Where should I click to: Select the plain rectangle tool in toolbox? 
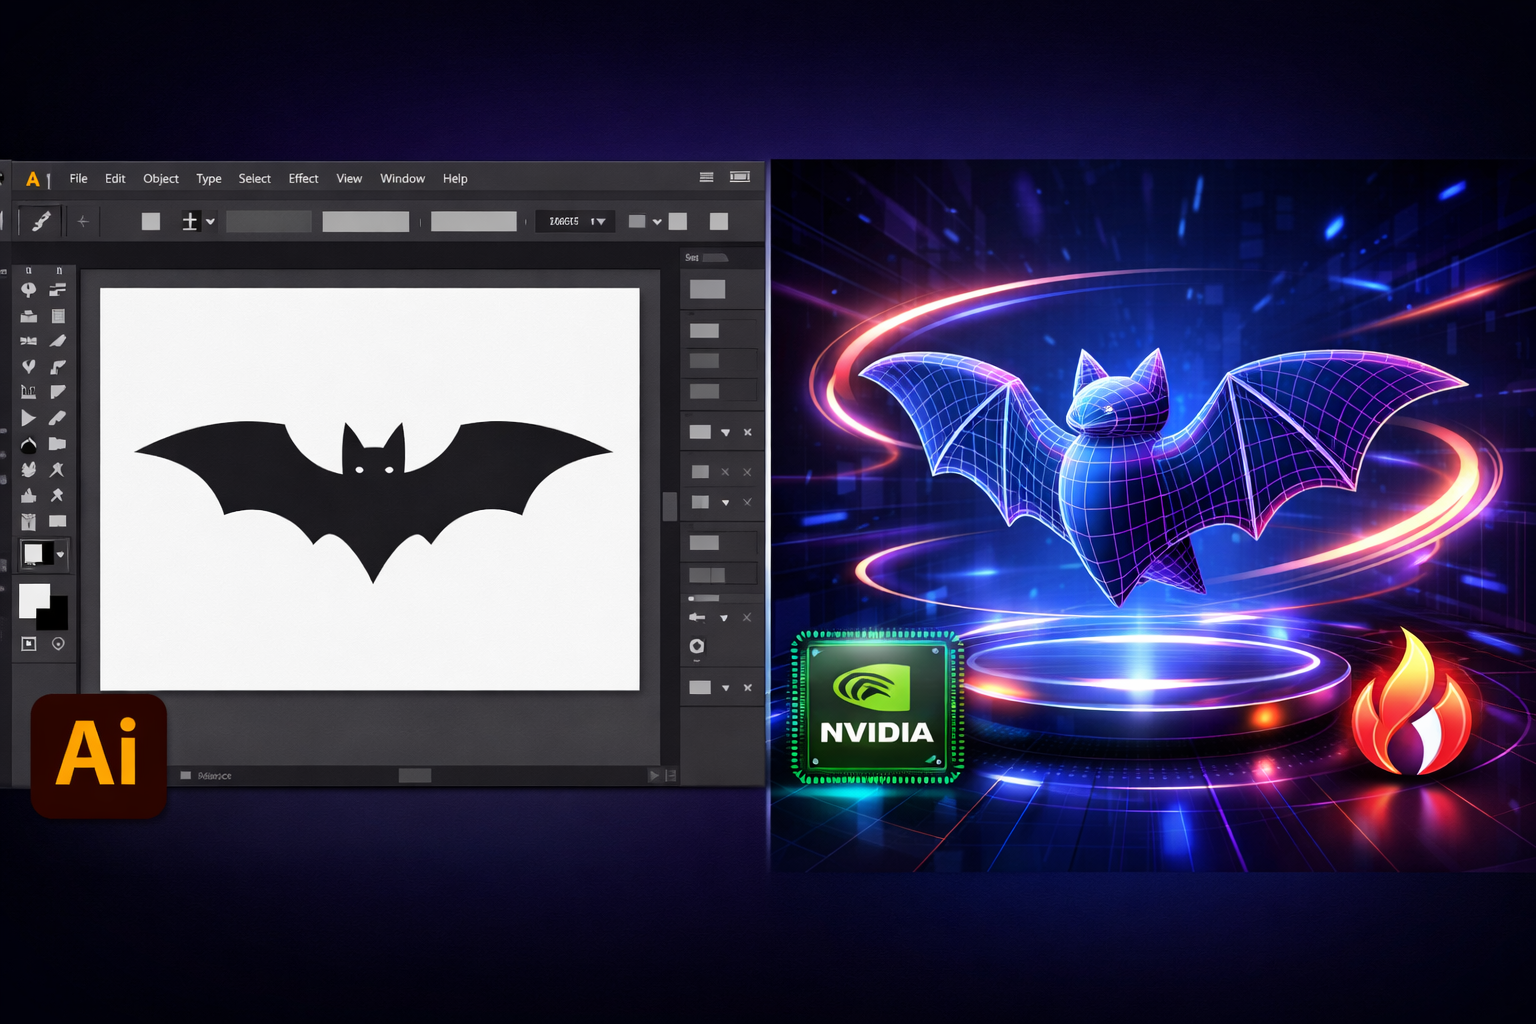click(x=57, y=521)
